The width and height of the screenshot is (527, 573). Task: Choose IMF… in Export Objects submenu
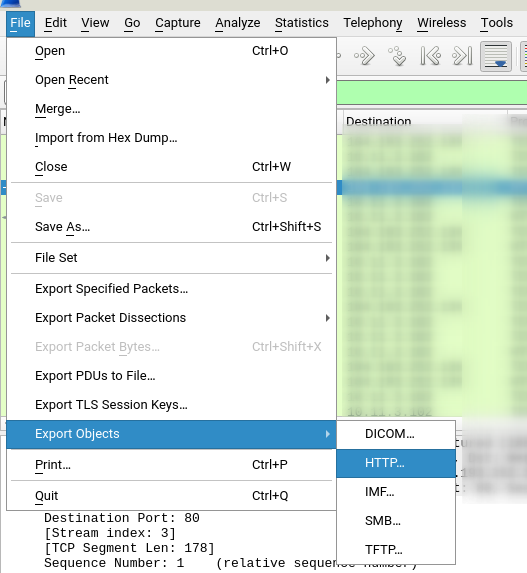(396, 492)
